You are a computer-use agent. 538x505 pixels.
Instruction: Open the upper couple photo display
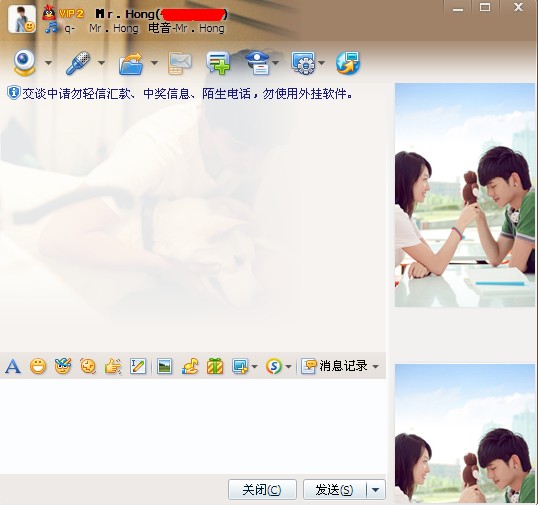tap(465, 195)
